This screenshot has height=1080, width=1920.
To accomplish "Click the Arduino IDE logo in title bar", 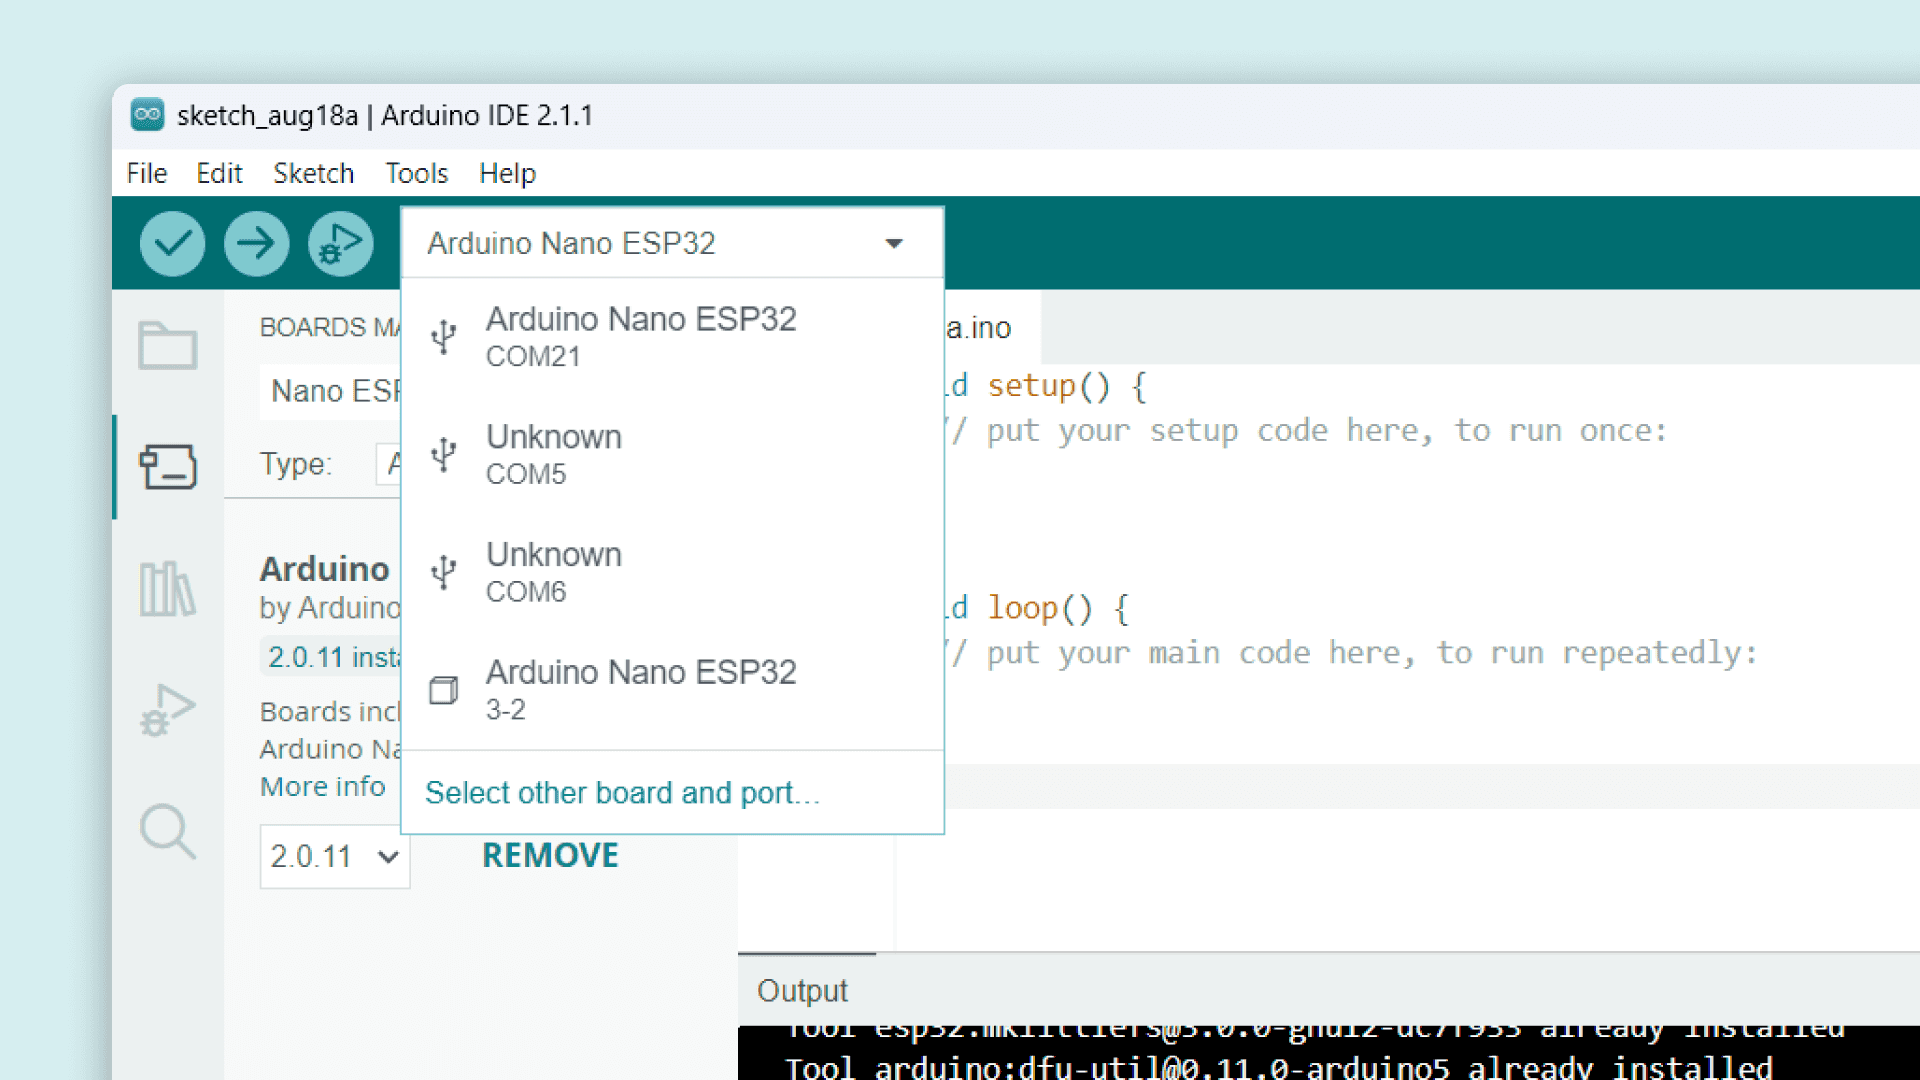I will (148, 115).
